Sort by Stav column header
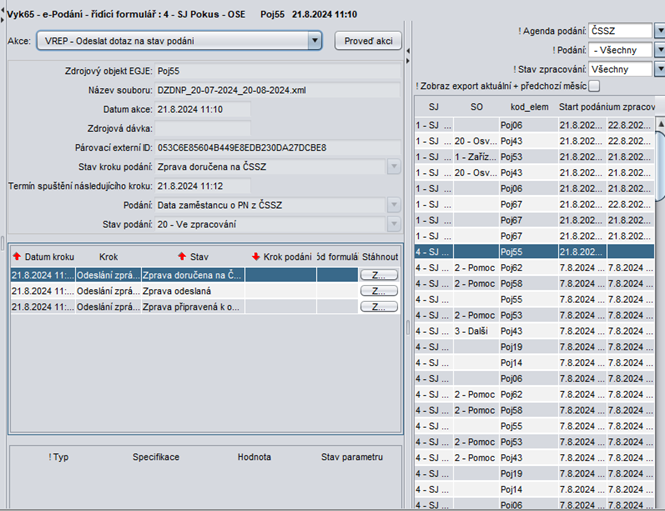Image resolution: width=665 pixels, height=511 pixels. pos(193,257)
